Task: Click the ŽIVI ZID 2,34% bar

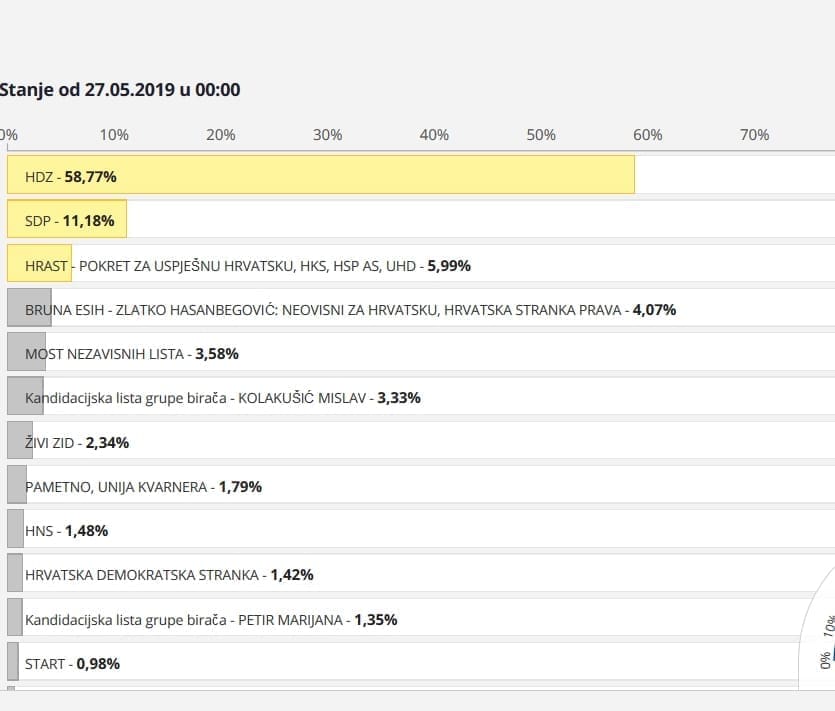Action: tap(76, 442)
